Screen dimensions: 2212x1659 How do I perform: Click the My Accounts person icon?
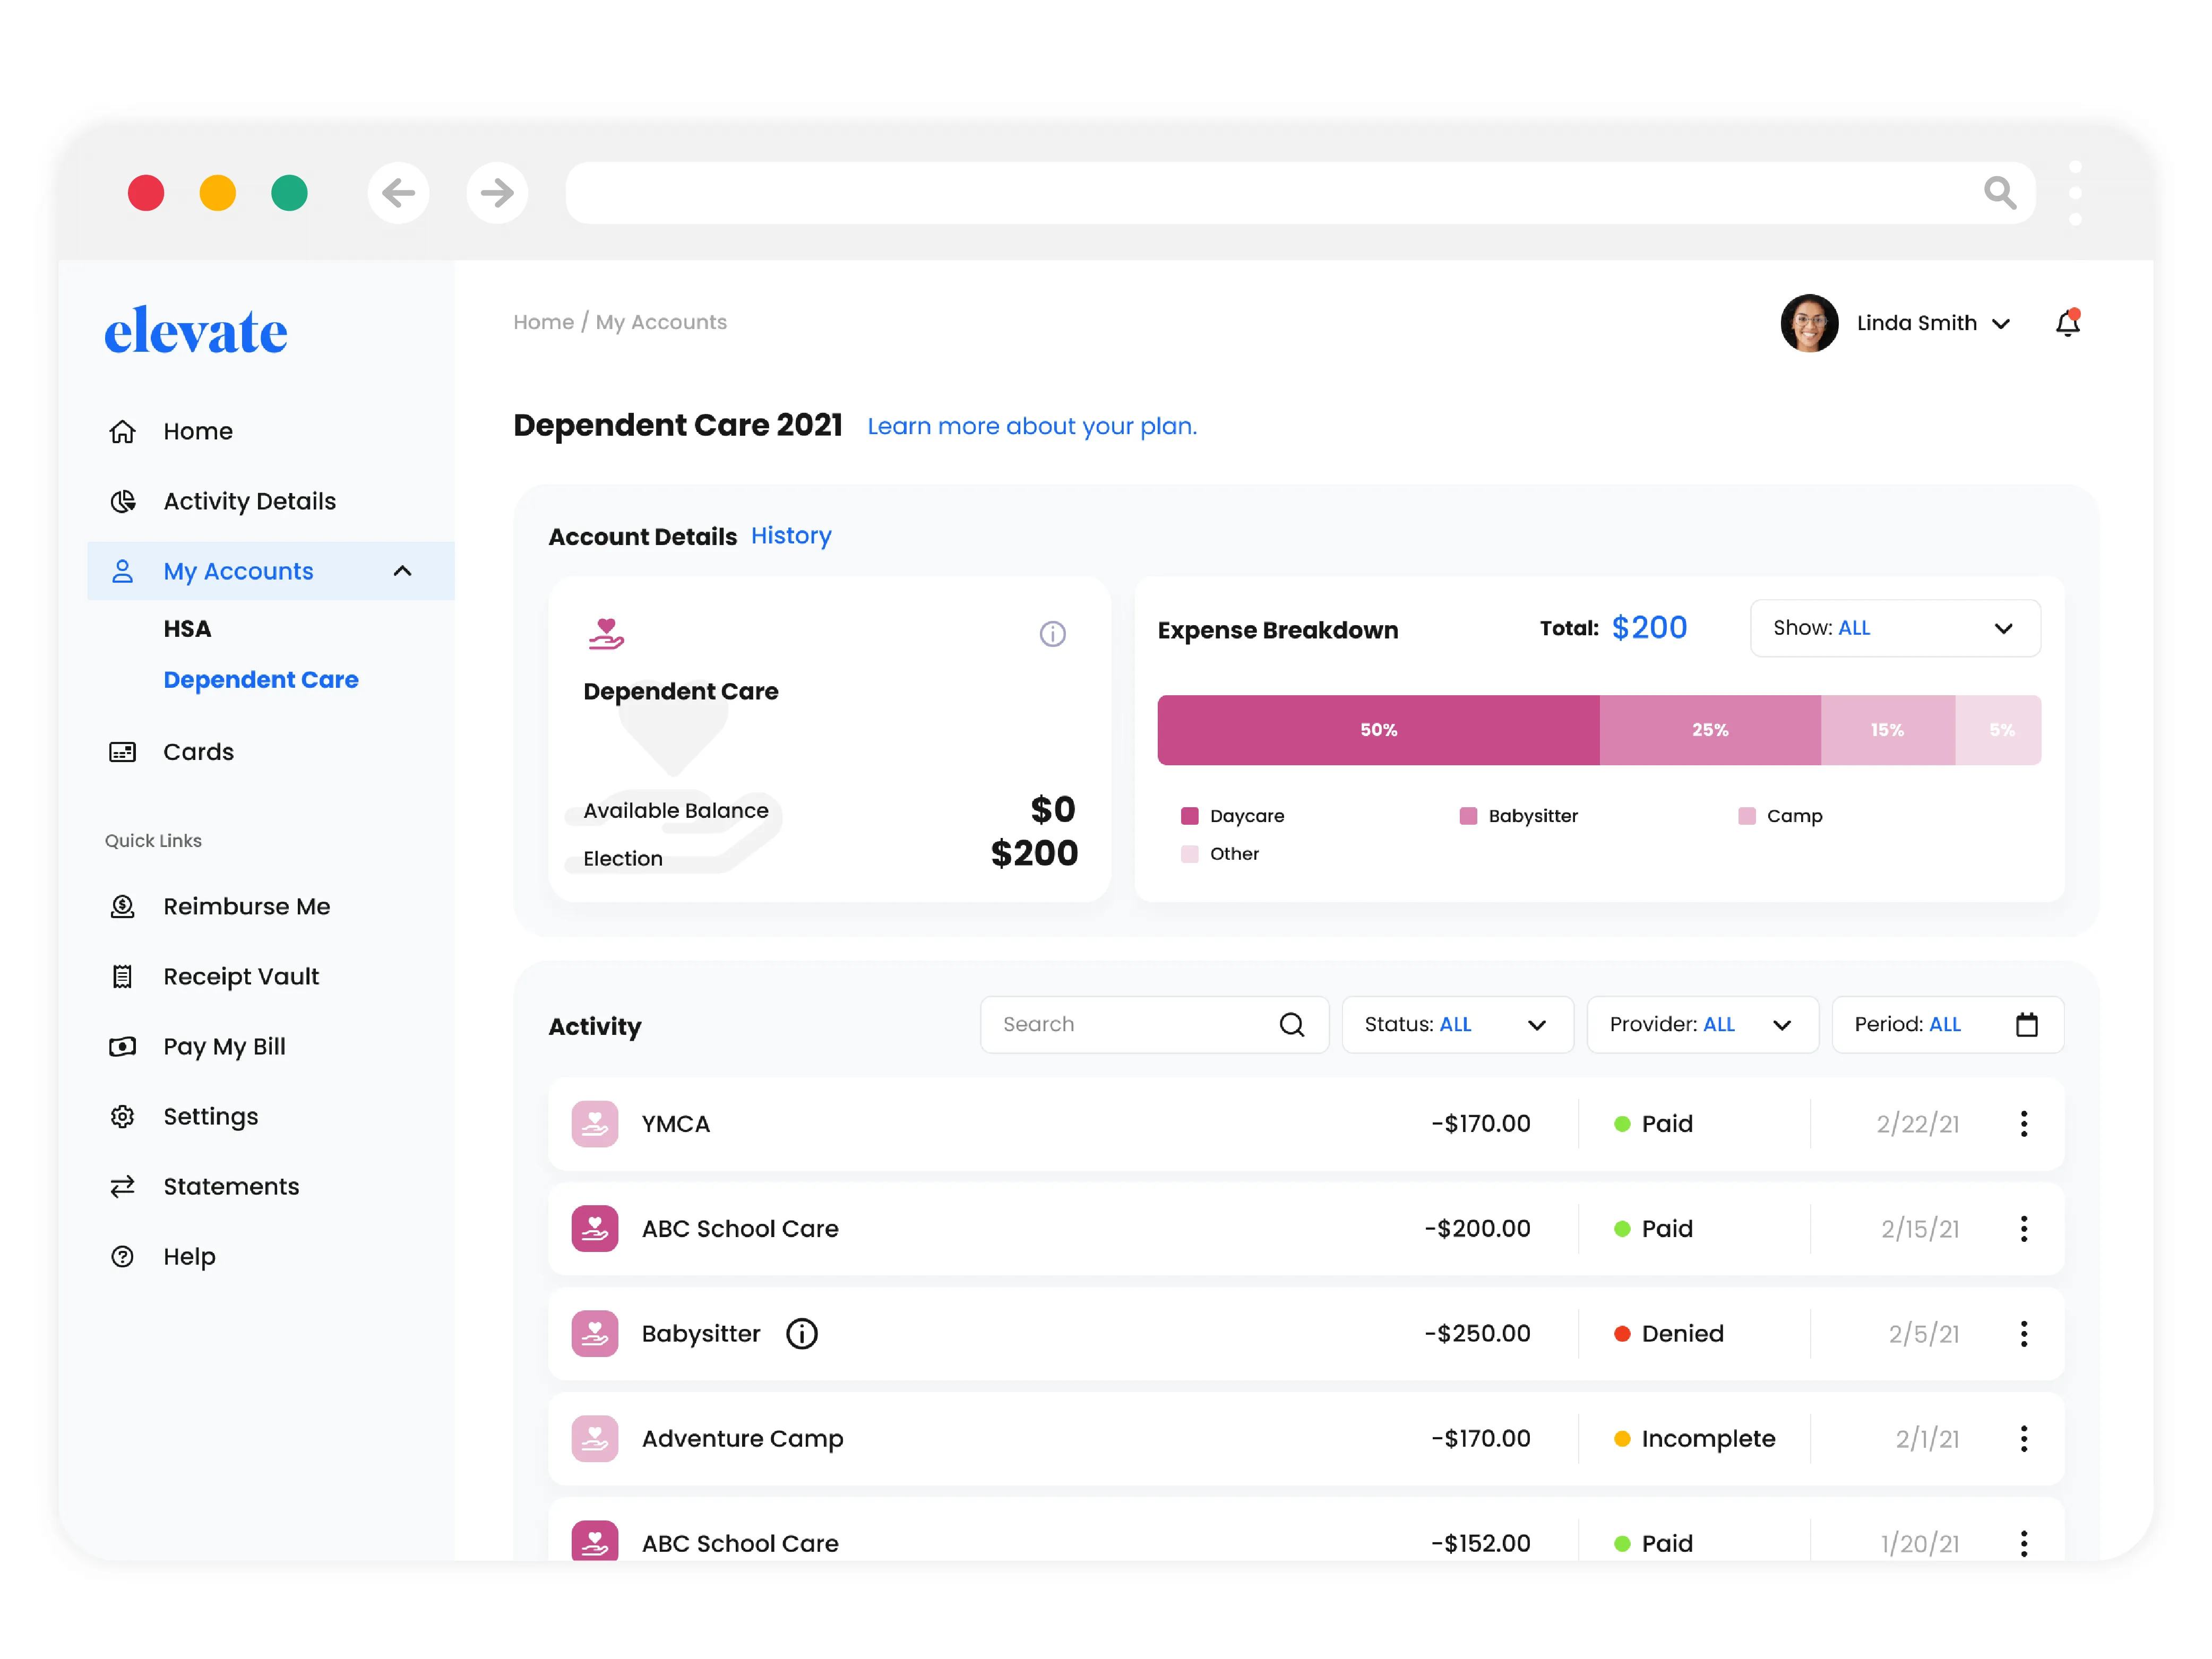pos(122,571)
